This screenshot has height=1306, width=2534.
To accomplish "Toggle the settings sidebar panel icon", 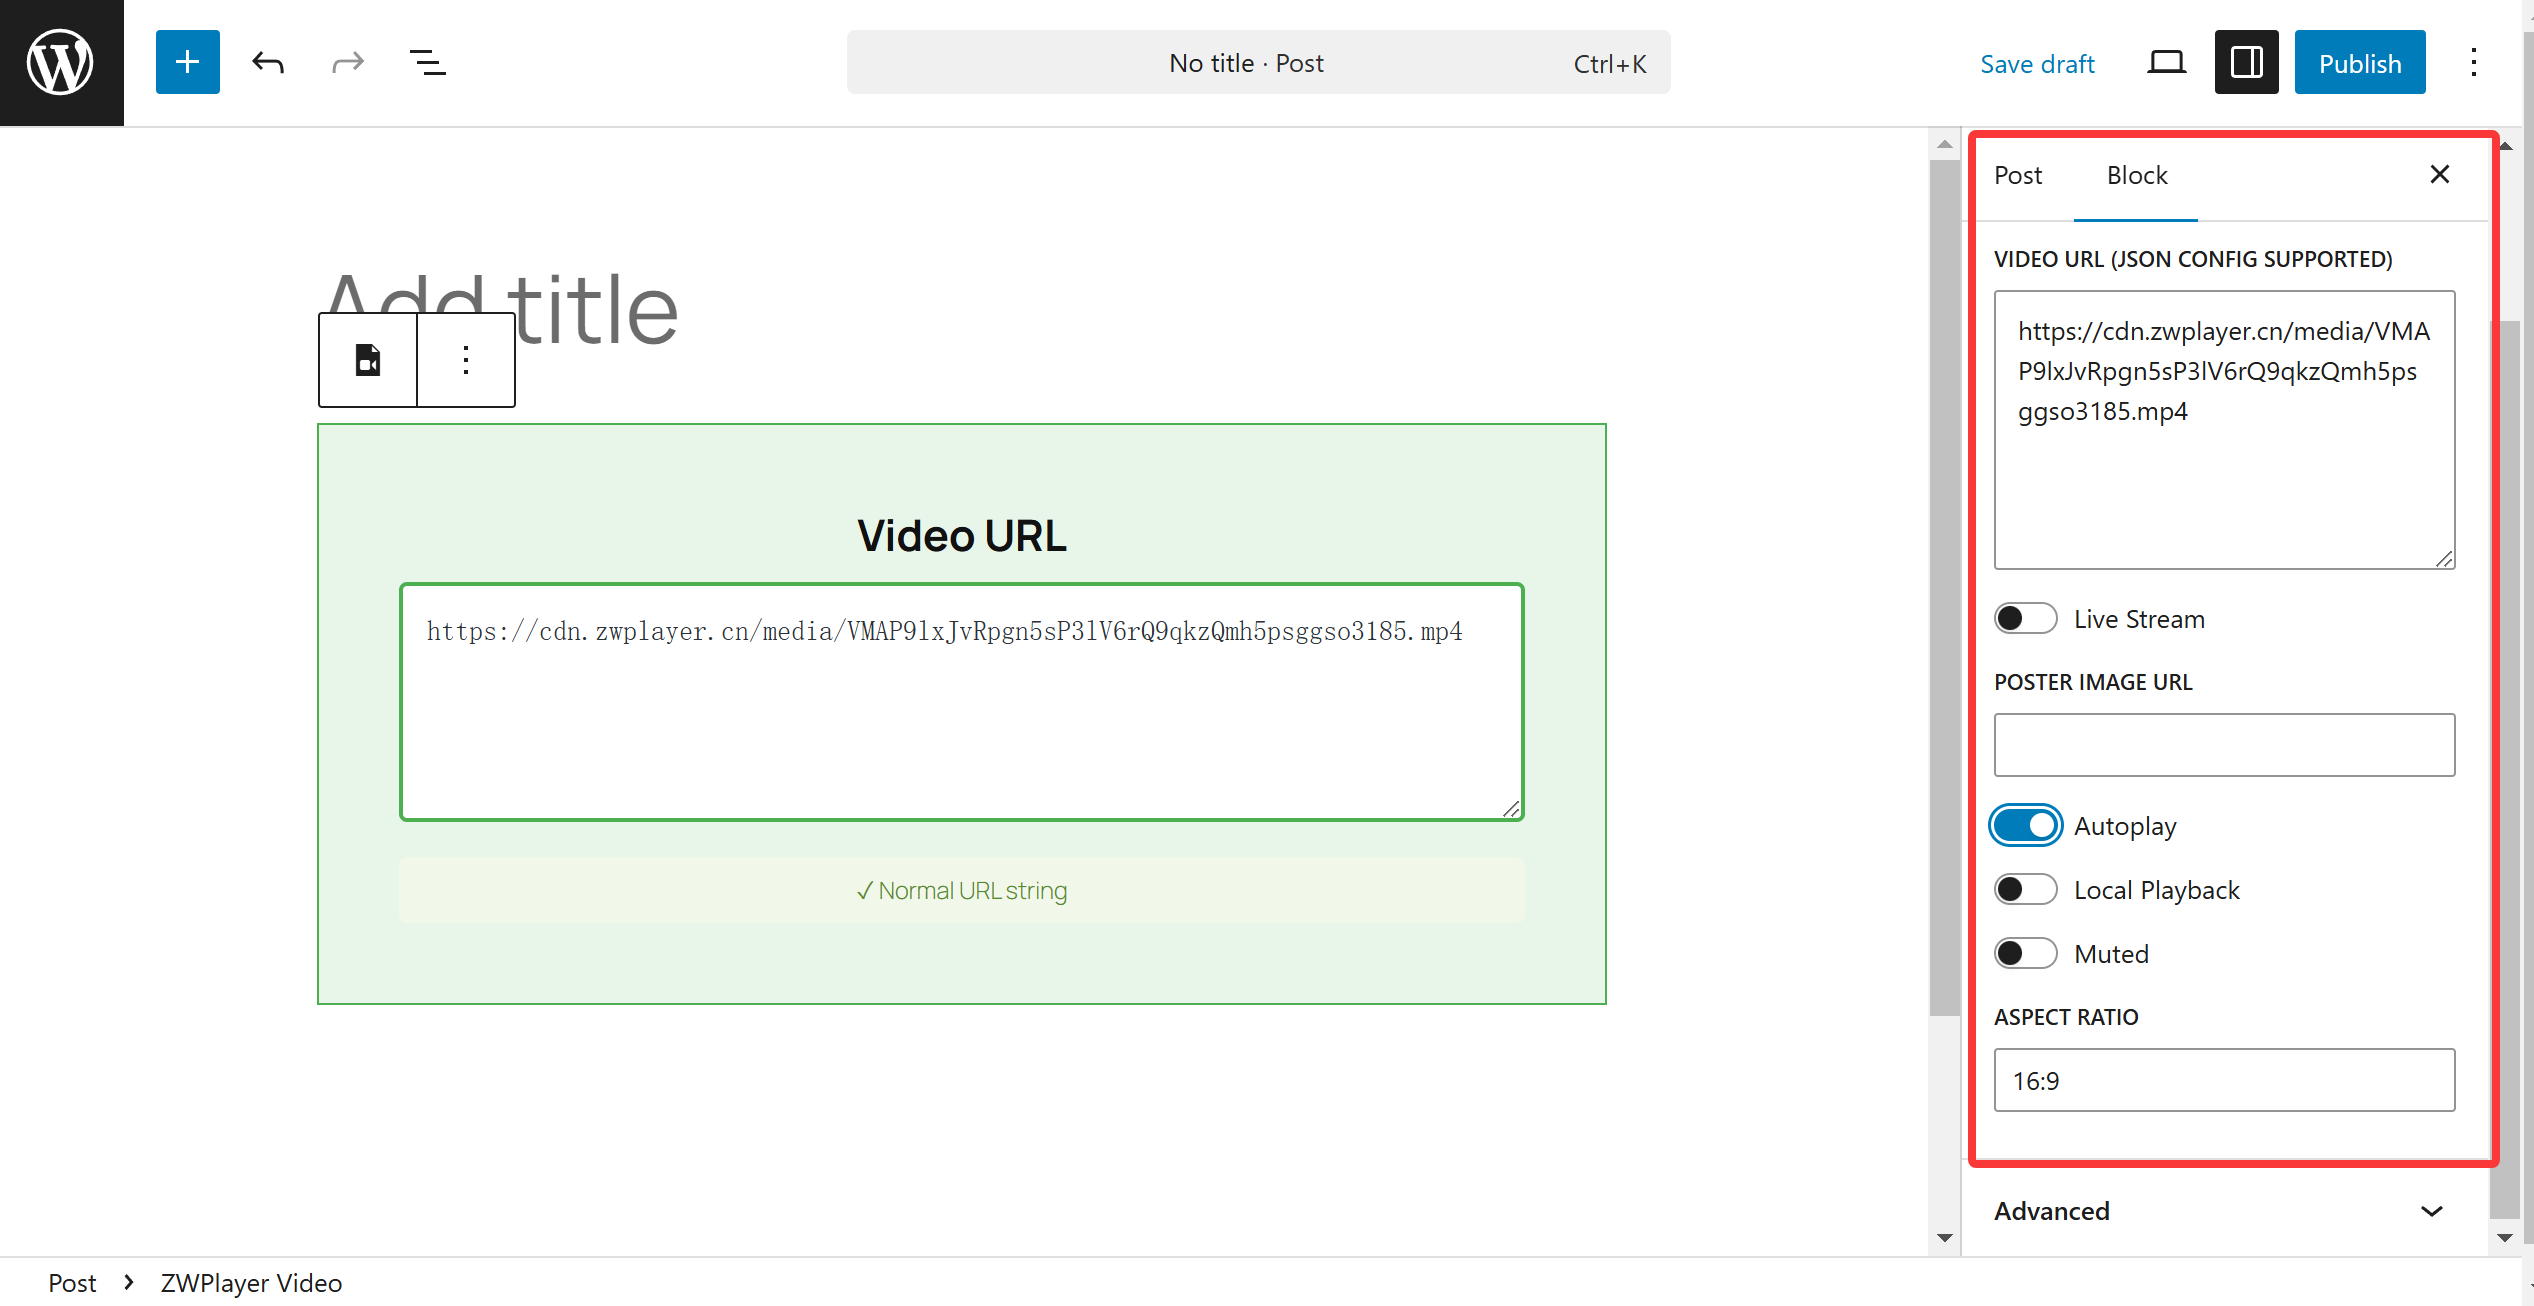I will pyautogui.click(x=2246, y=63).
